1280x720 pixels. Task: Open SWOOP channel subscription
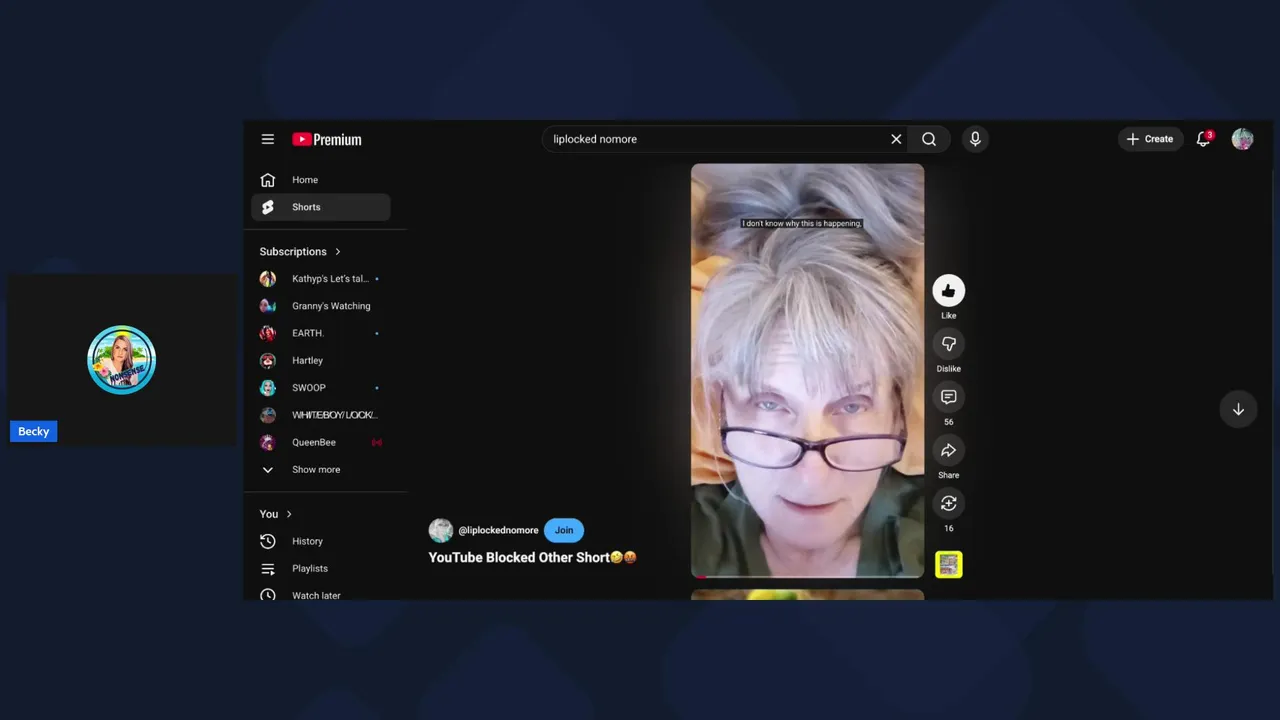(321, 388)
